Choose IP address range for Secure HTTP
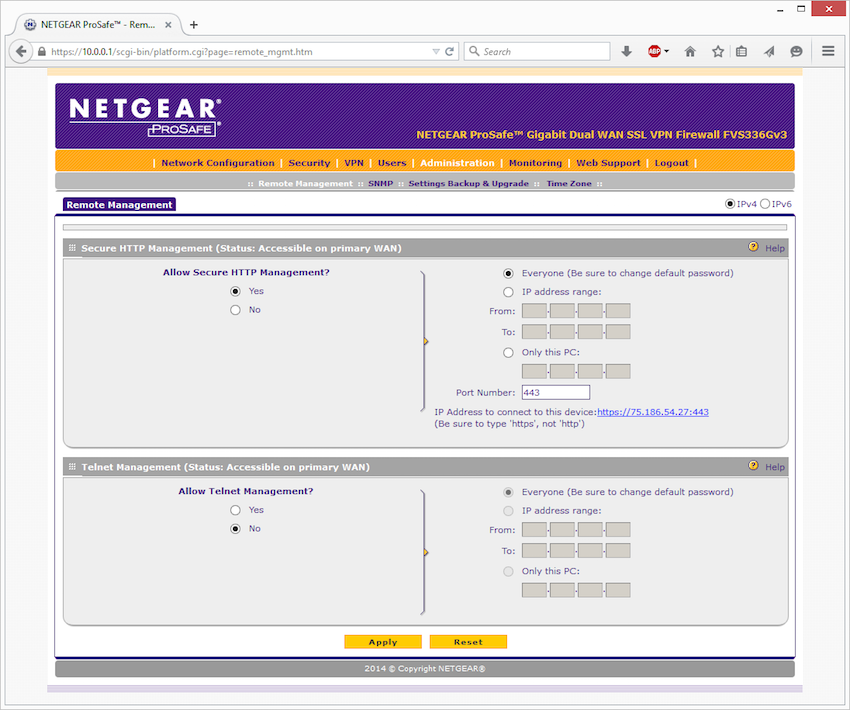Image resolution: width=850 pixels, height=710 pixels. (508, 292)
